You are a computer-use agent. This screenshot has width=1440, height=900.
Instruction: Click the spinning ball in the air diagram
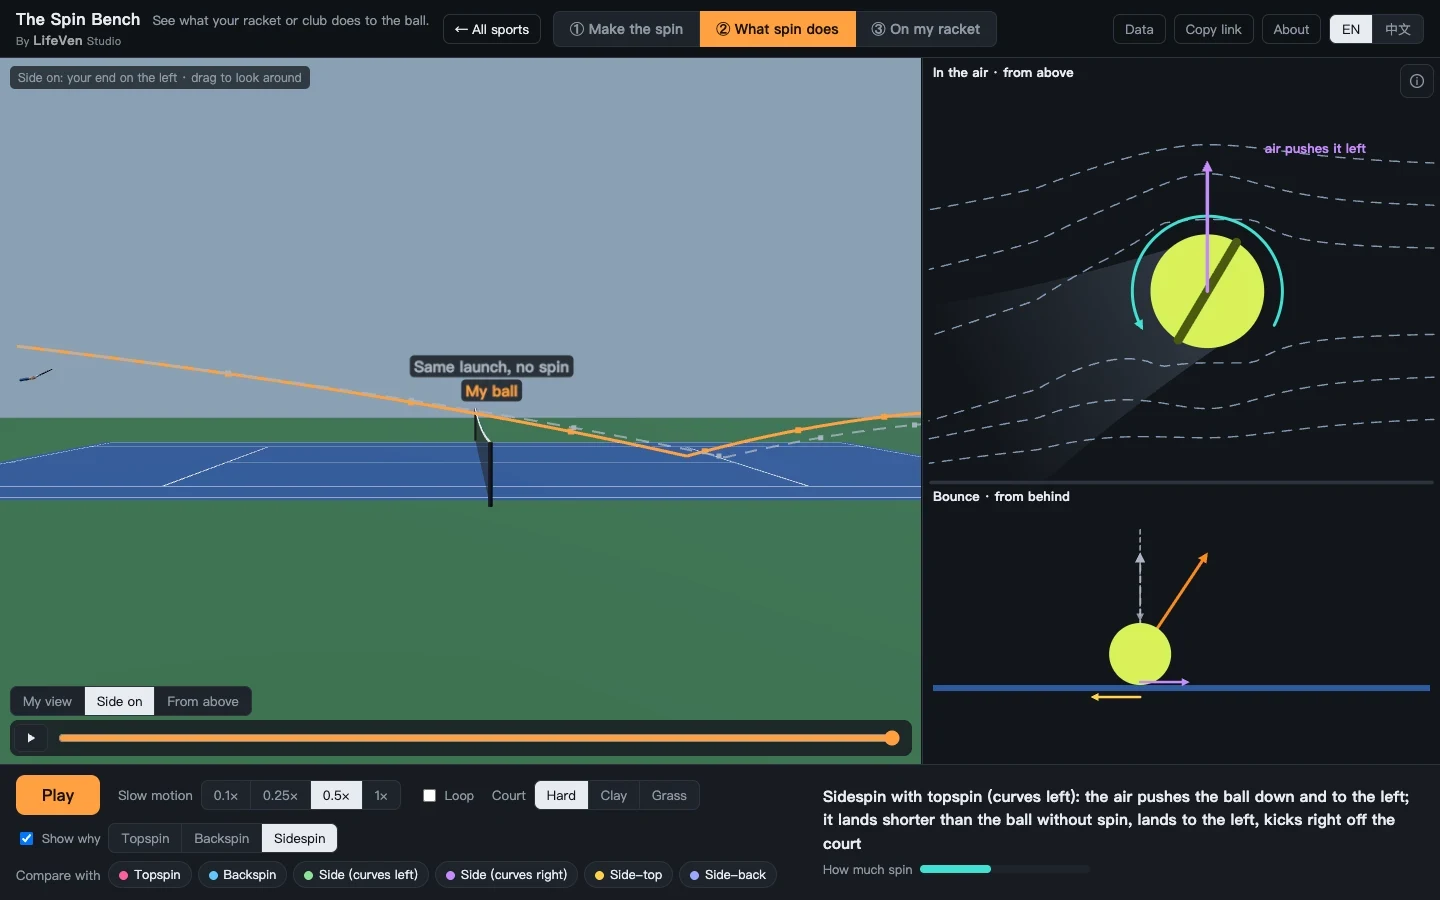pos(1207,291)
